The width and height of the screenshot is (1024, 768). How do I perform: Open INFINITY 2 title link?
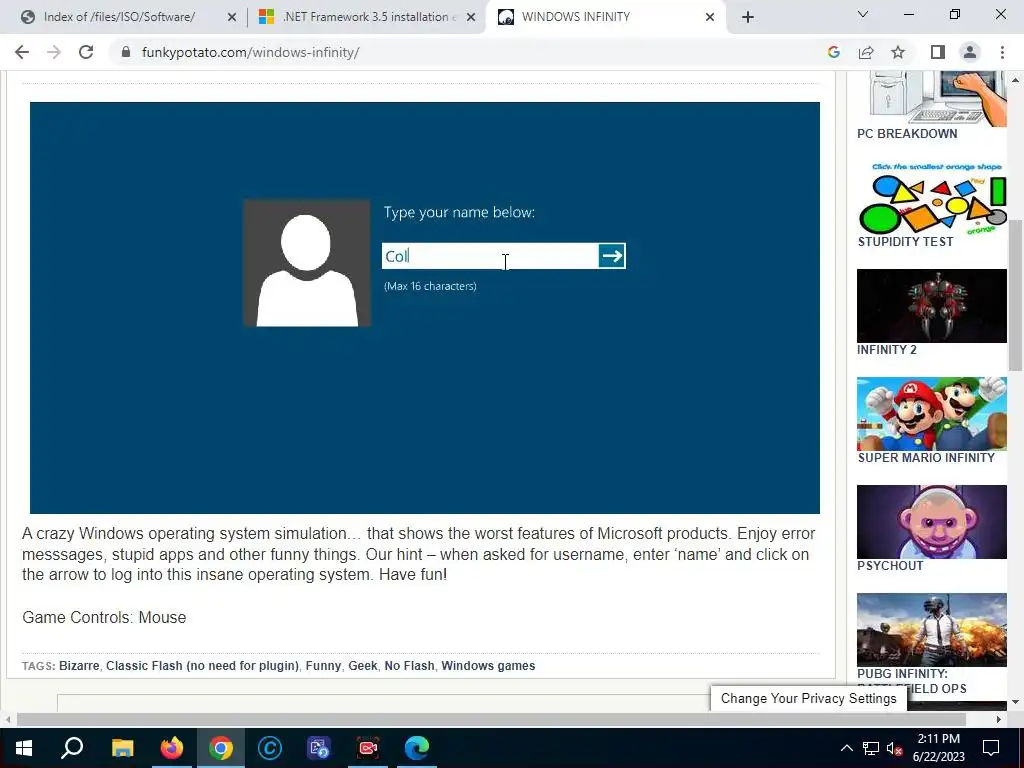point(887,350)
